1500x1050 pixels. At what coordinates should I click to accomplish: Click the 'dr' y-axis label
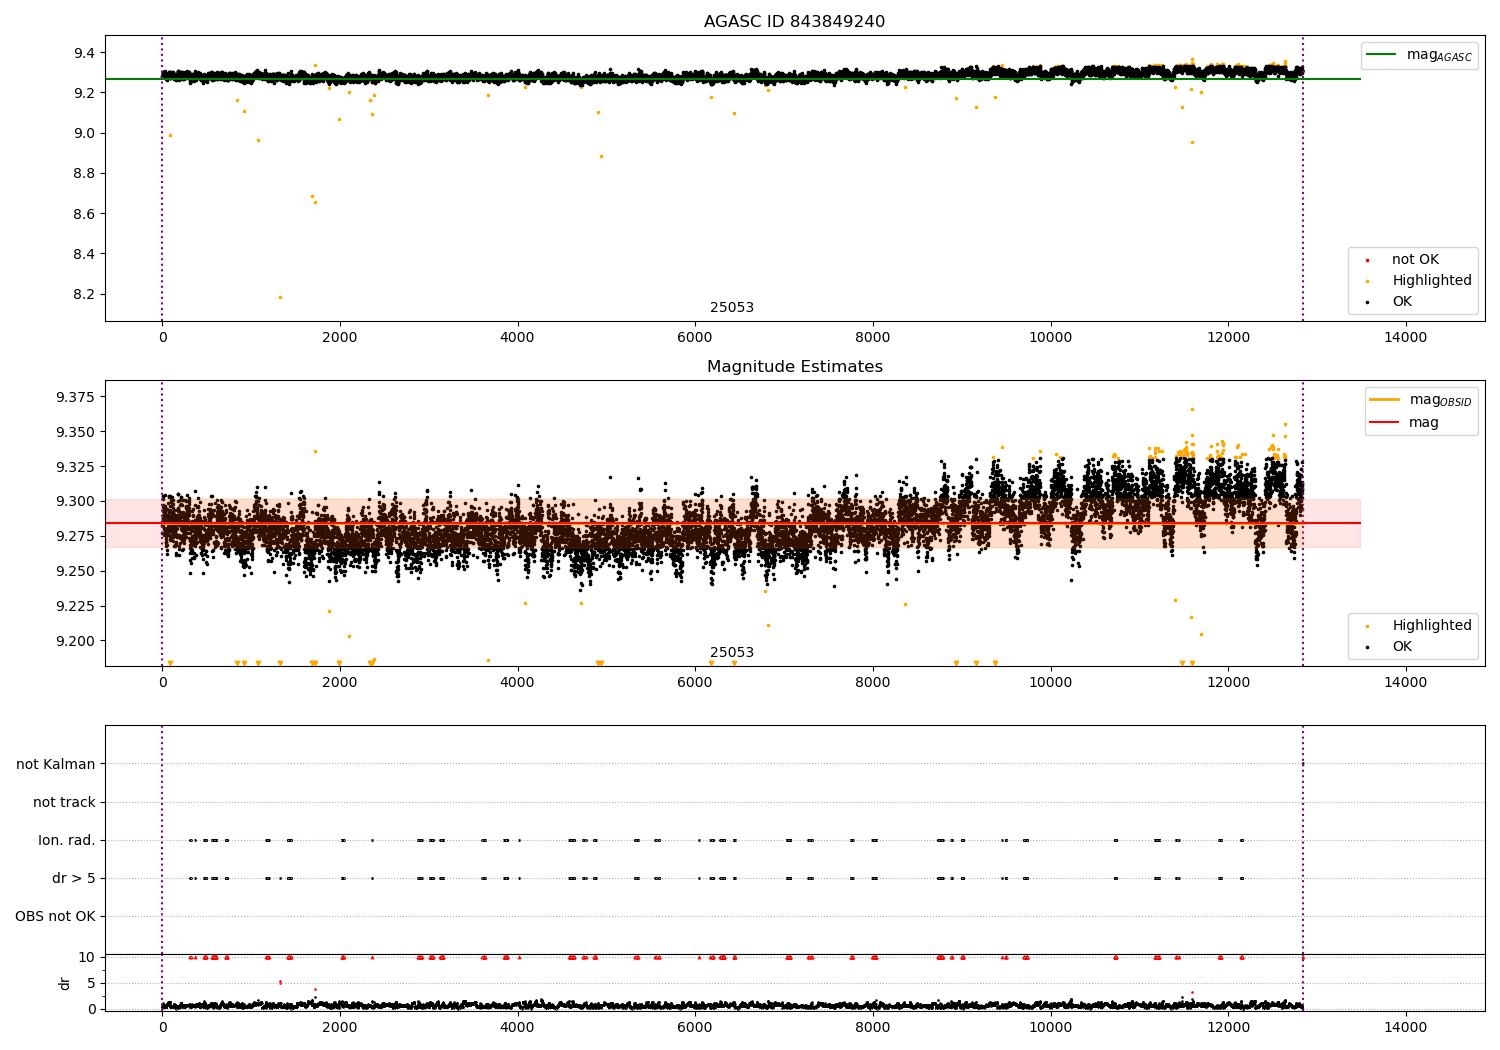coord(65,983)
